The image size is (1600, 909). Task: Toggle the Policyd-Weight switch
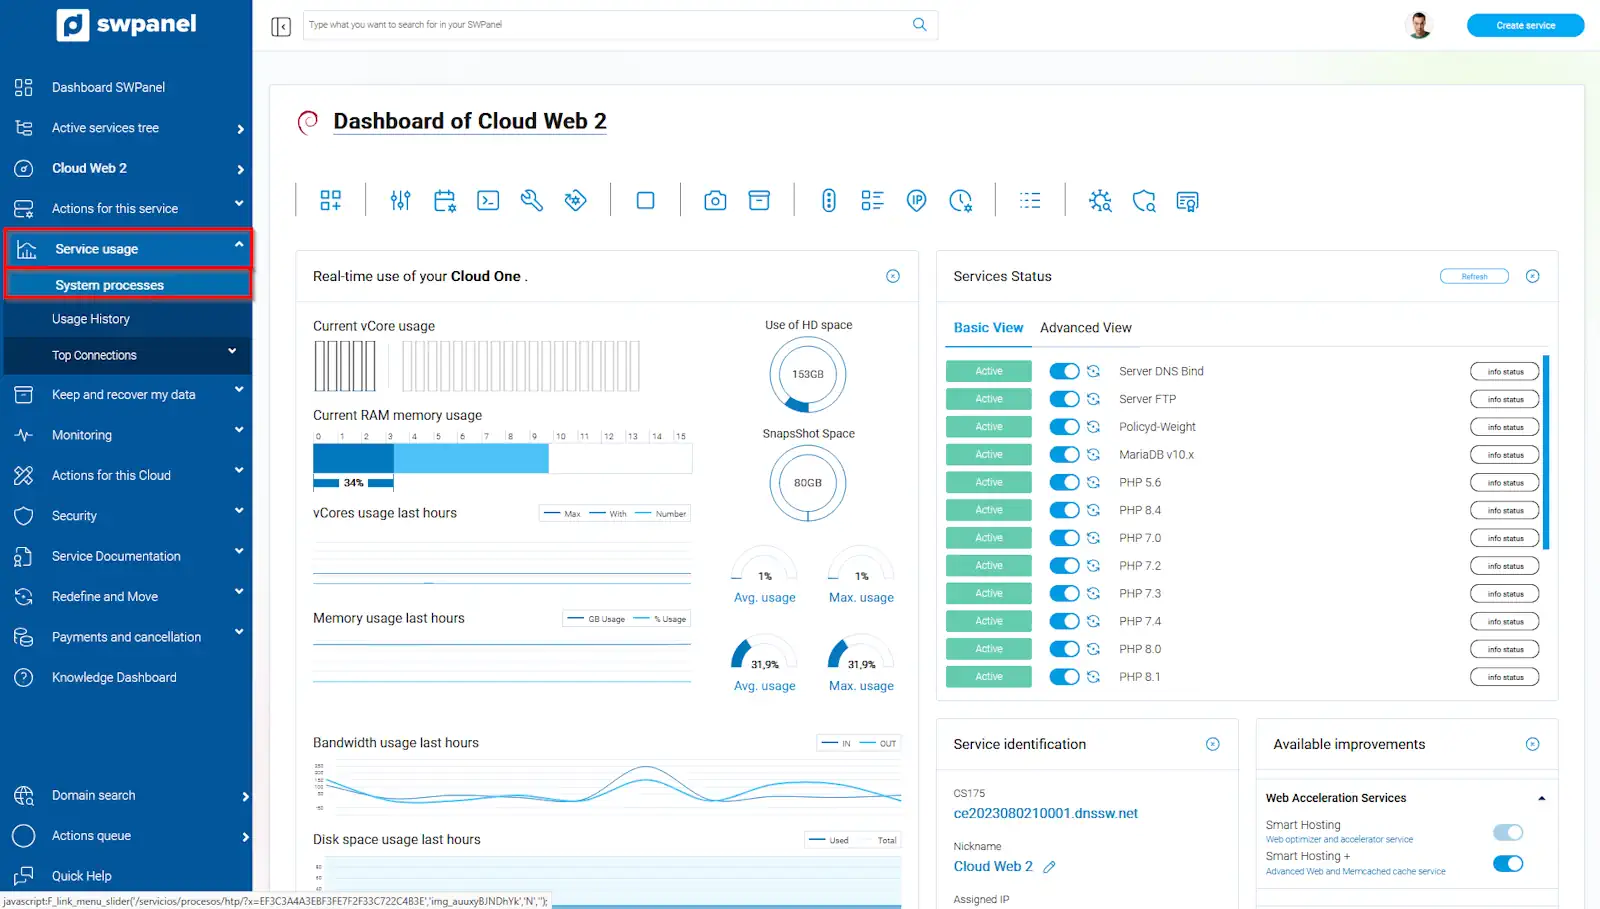1064,427
